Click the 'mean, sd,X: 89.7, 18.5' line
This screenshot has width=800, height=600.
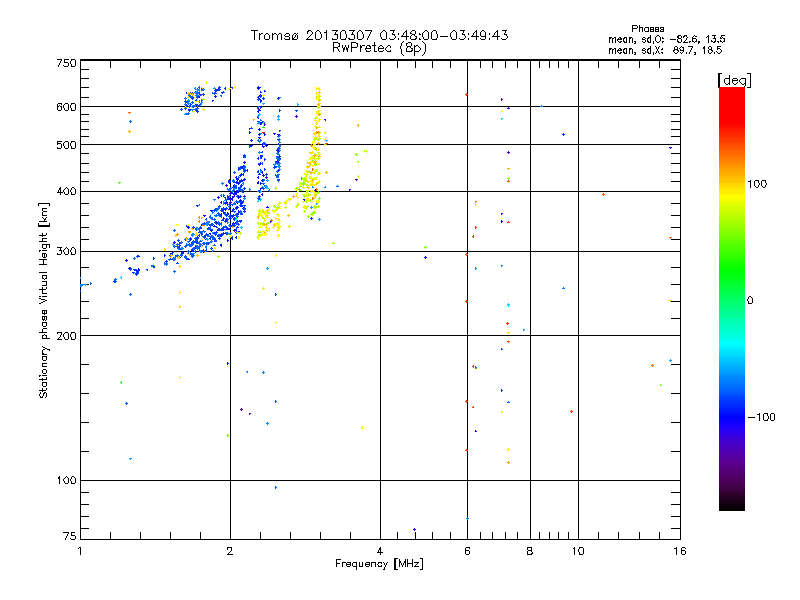tap(665, 50)
